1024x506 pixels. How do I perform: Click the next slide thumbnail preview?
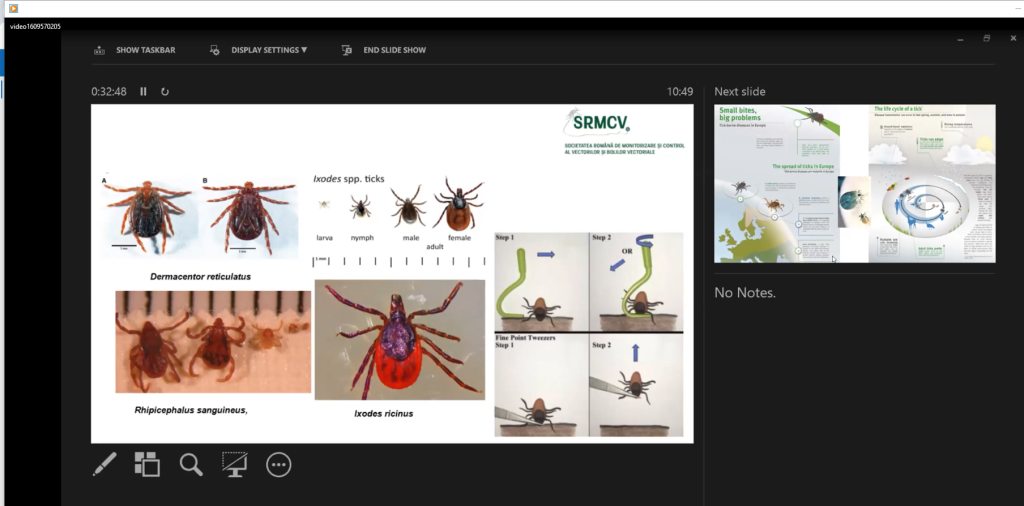854,183
